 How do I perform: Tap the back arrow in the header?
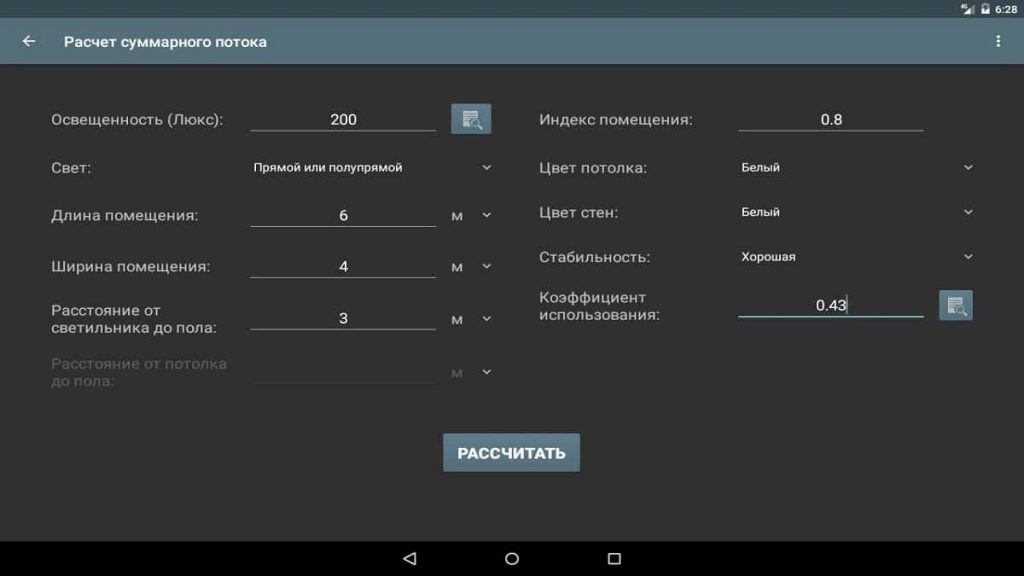click(x=29, y=42)
